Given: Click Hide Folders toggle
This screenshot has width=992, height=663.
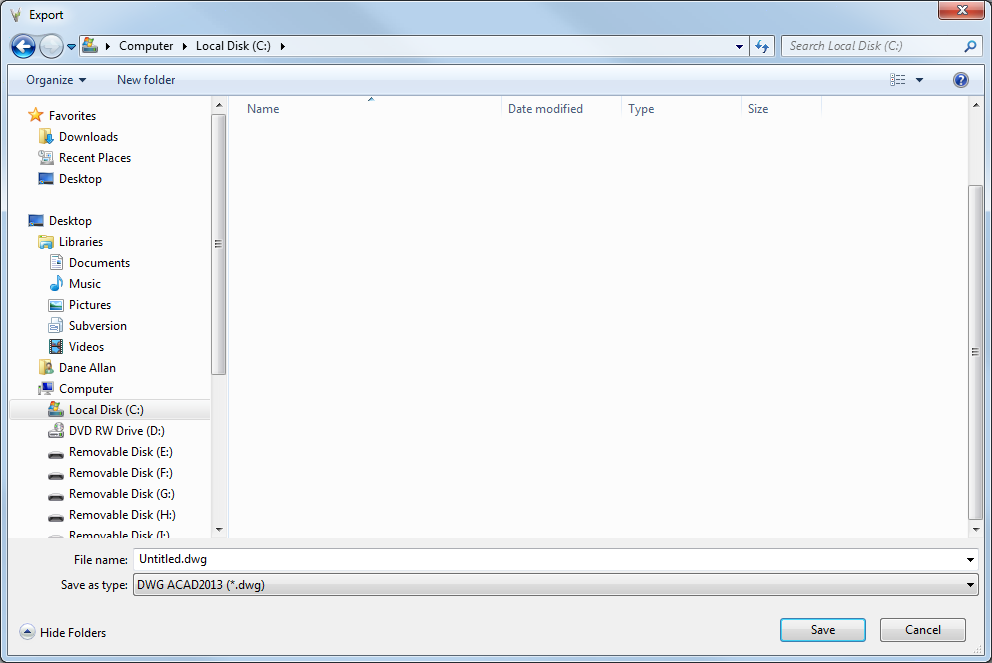Looking at the screenshot, I should [63, 633].
